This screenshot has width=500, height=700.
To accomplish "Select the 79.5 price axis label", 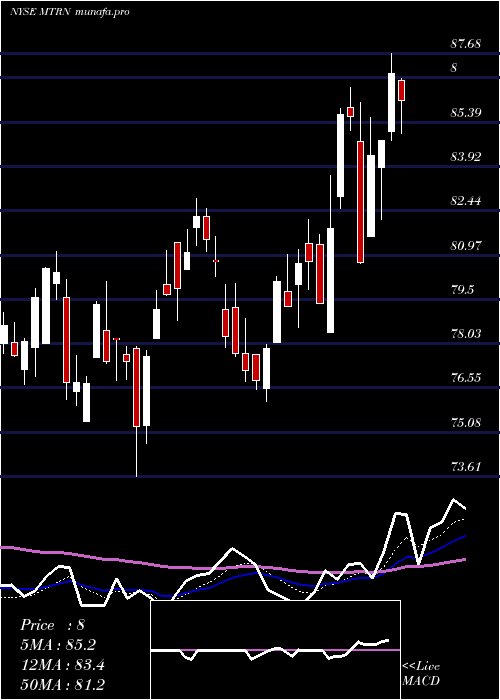I will pyautogui.click(x=462, y=289).
